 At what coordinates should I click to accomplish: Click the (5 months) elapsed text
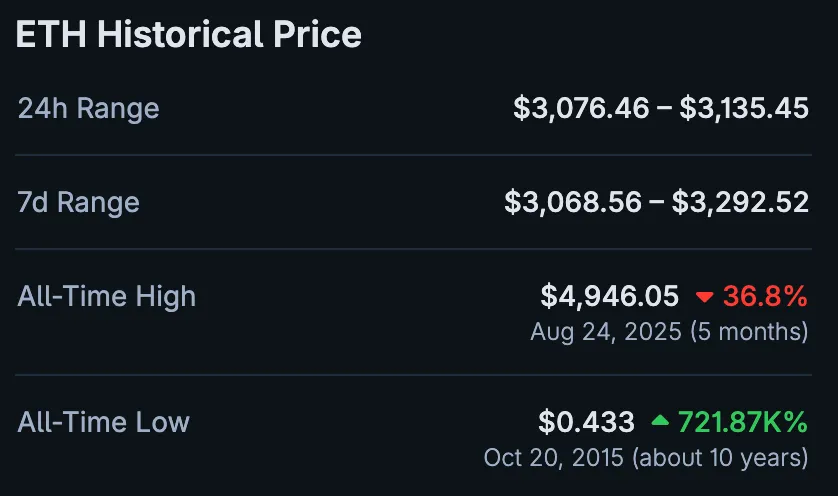click(749, 331)
